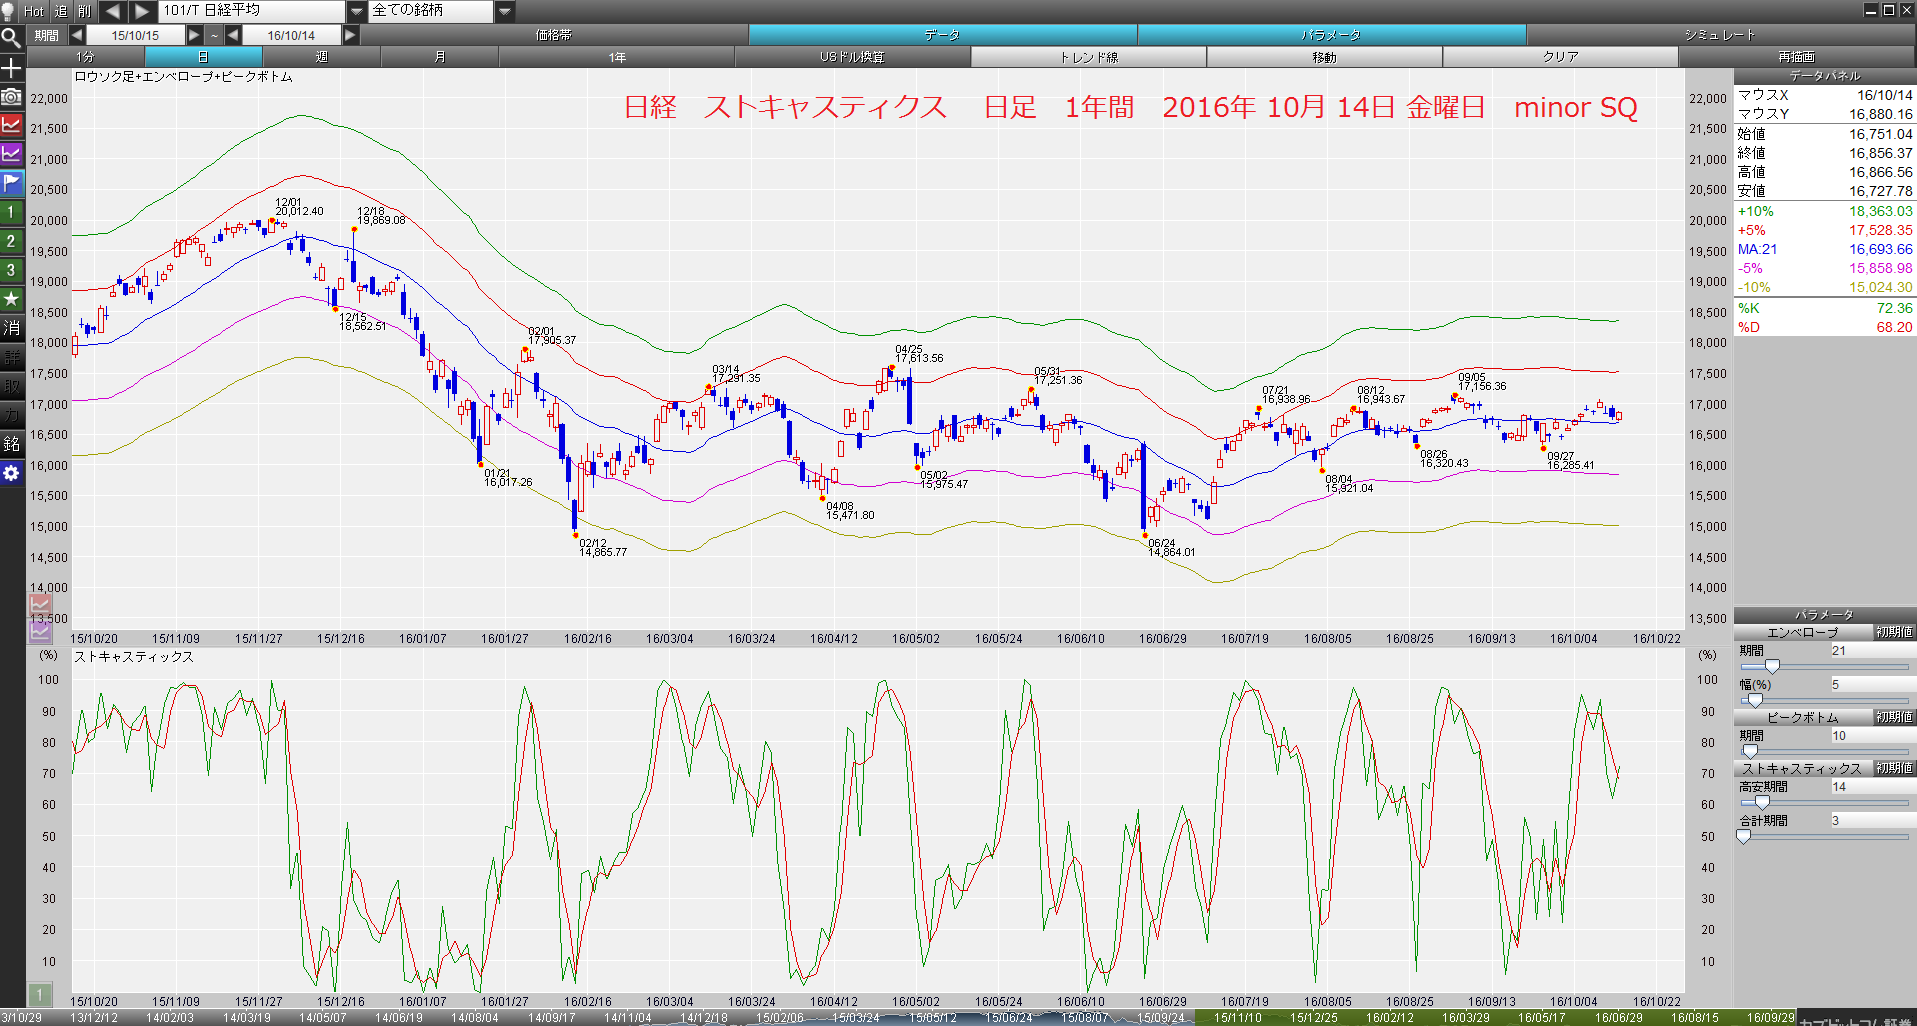Toggle USドル換算 conversion
Image resolution: width=1917 pixels, height=1026 pixels.
[853, 57]
